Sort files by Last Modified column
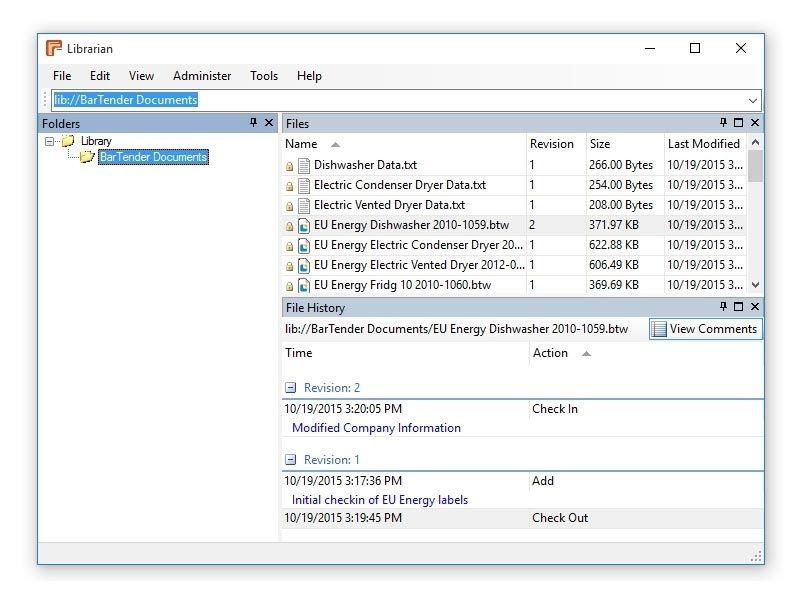This screenshot has height=600, width=800. [x=704, y=144]
